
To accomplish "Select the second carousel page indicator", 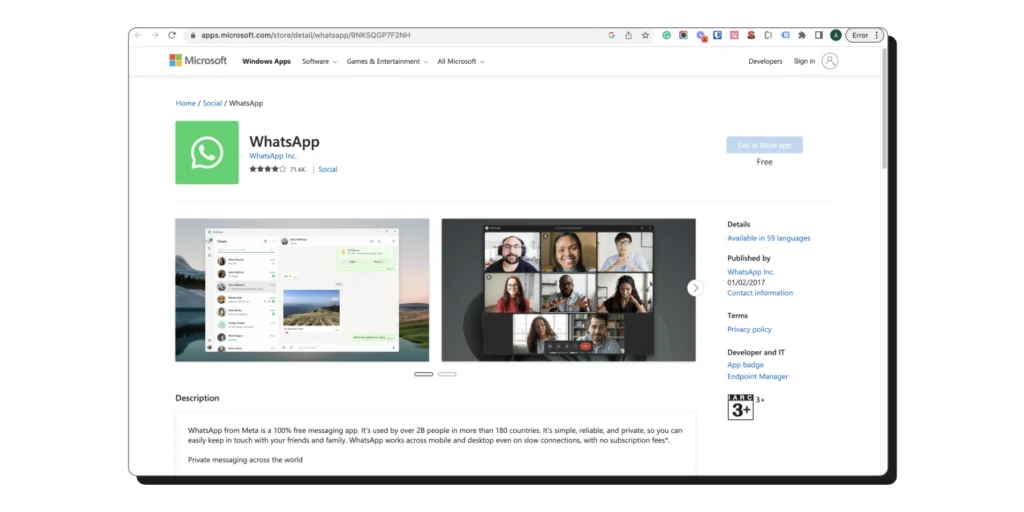I will pyautogui.click(x=447, y=374).
